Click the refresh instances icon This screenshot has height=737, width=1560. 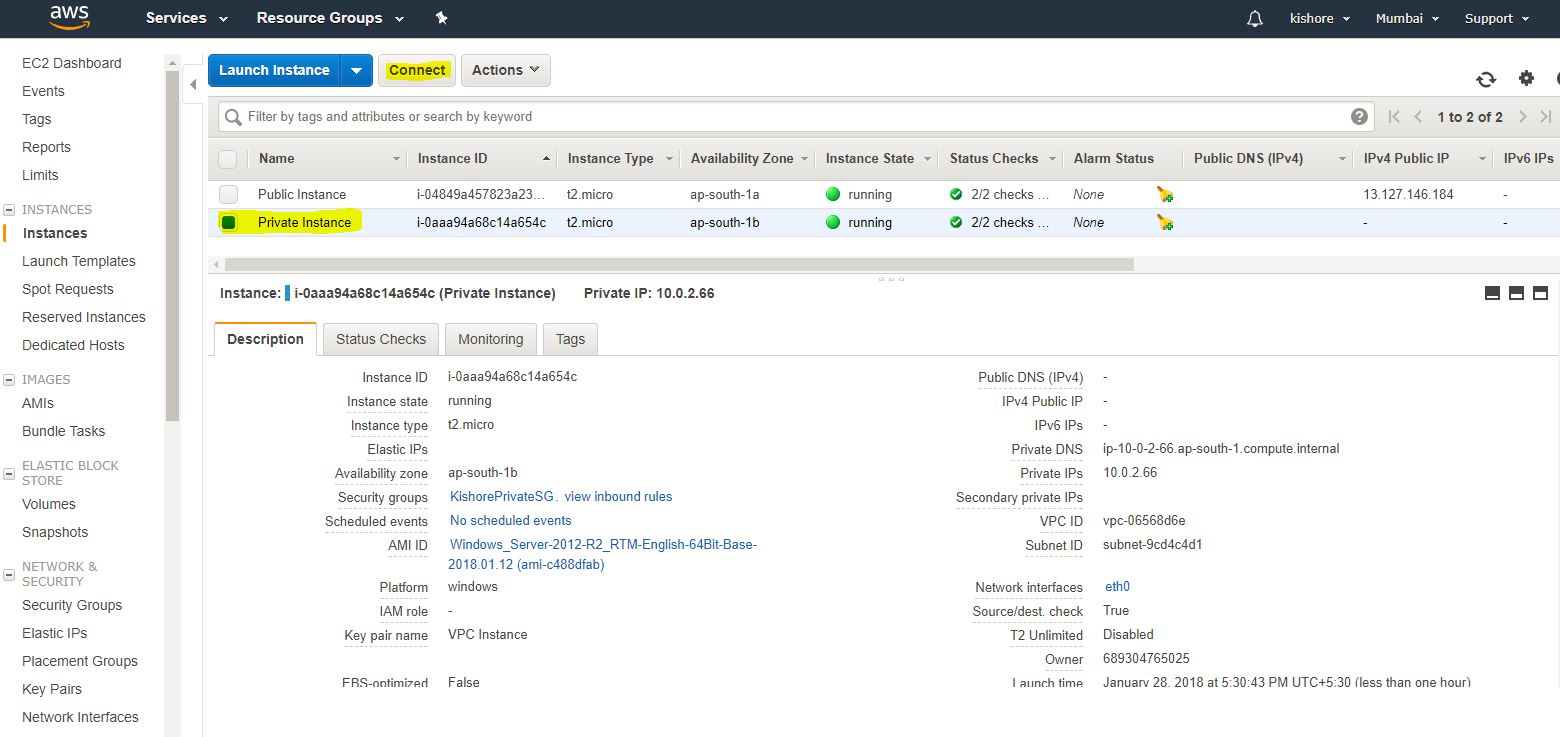[1486, 79]
